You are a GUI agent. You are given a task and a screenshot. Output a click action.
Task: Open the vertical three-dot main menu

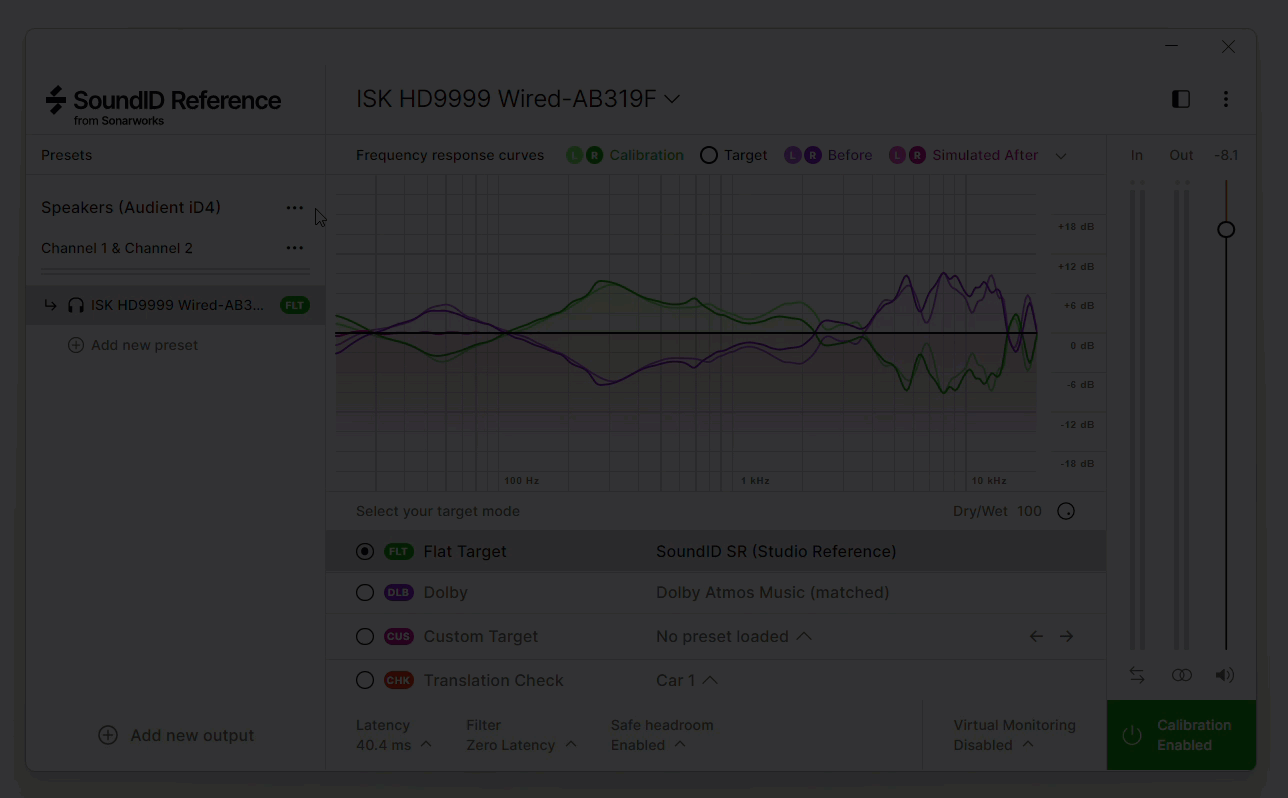click(1226, 99)
